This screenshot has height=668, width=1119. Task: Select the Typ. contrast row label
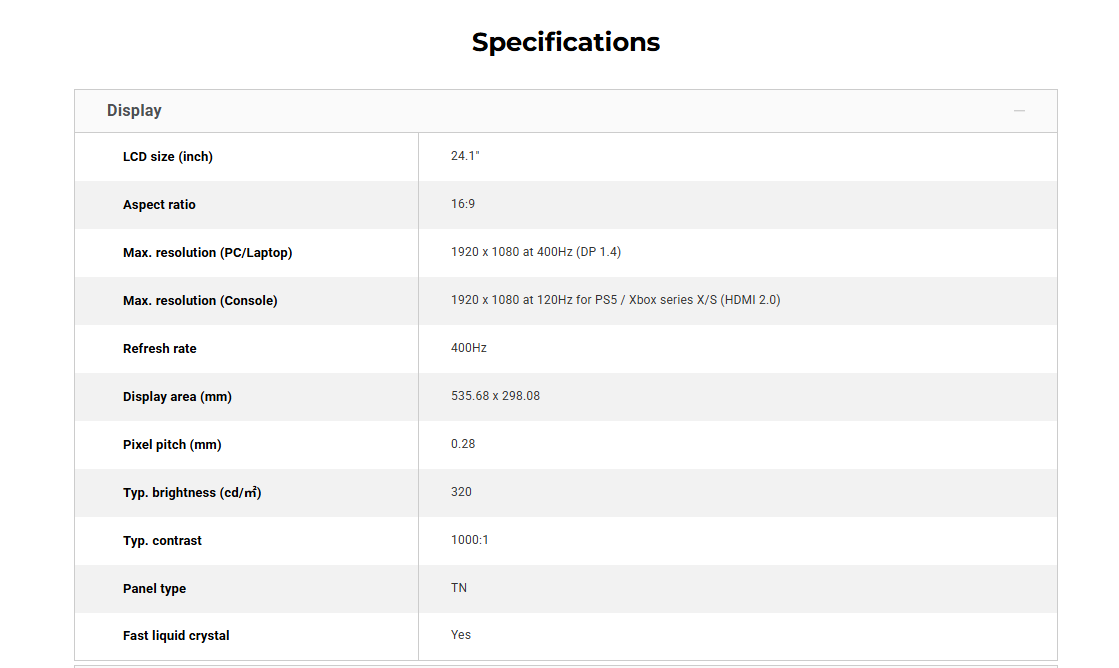coord(162,541)
